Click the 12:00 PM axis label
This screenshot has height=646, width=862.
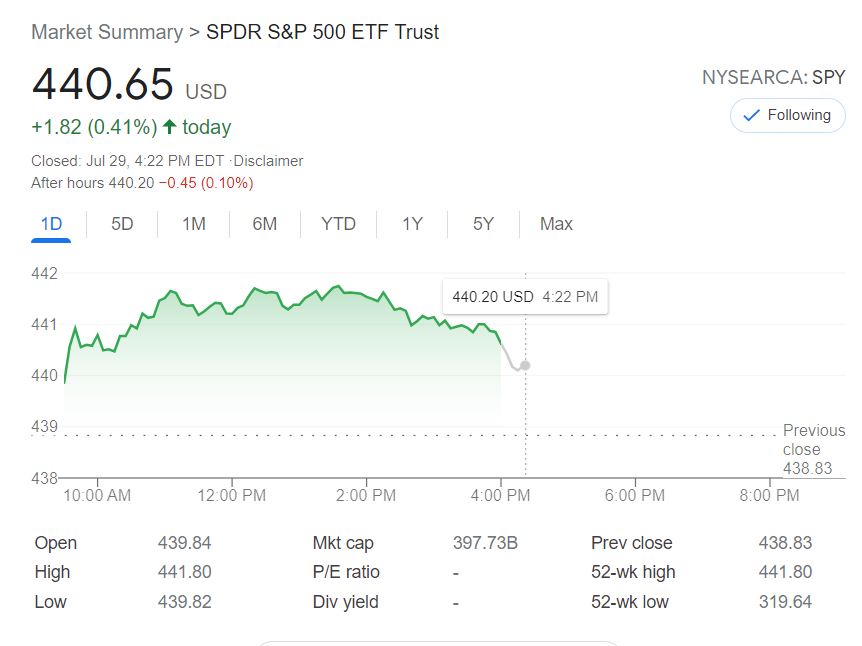[x=231, y=495]
